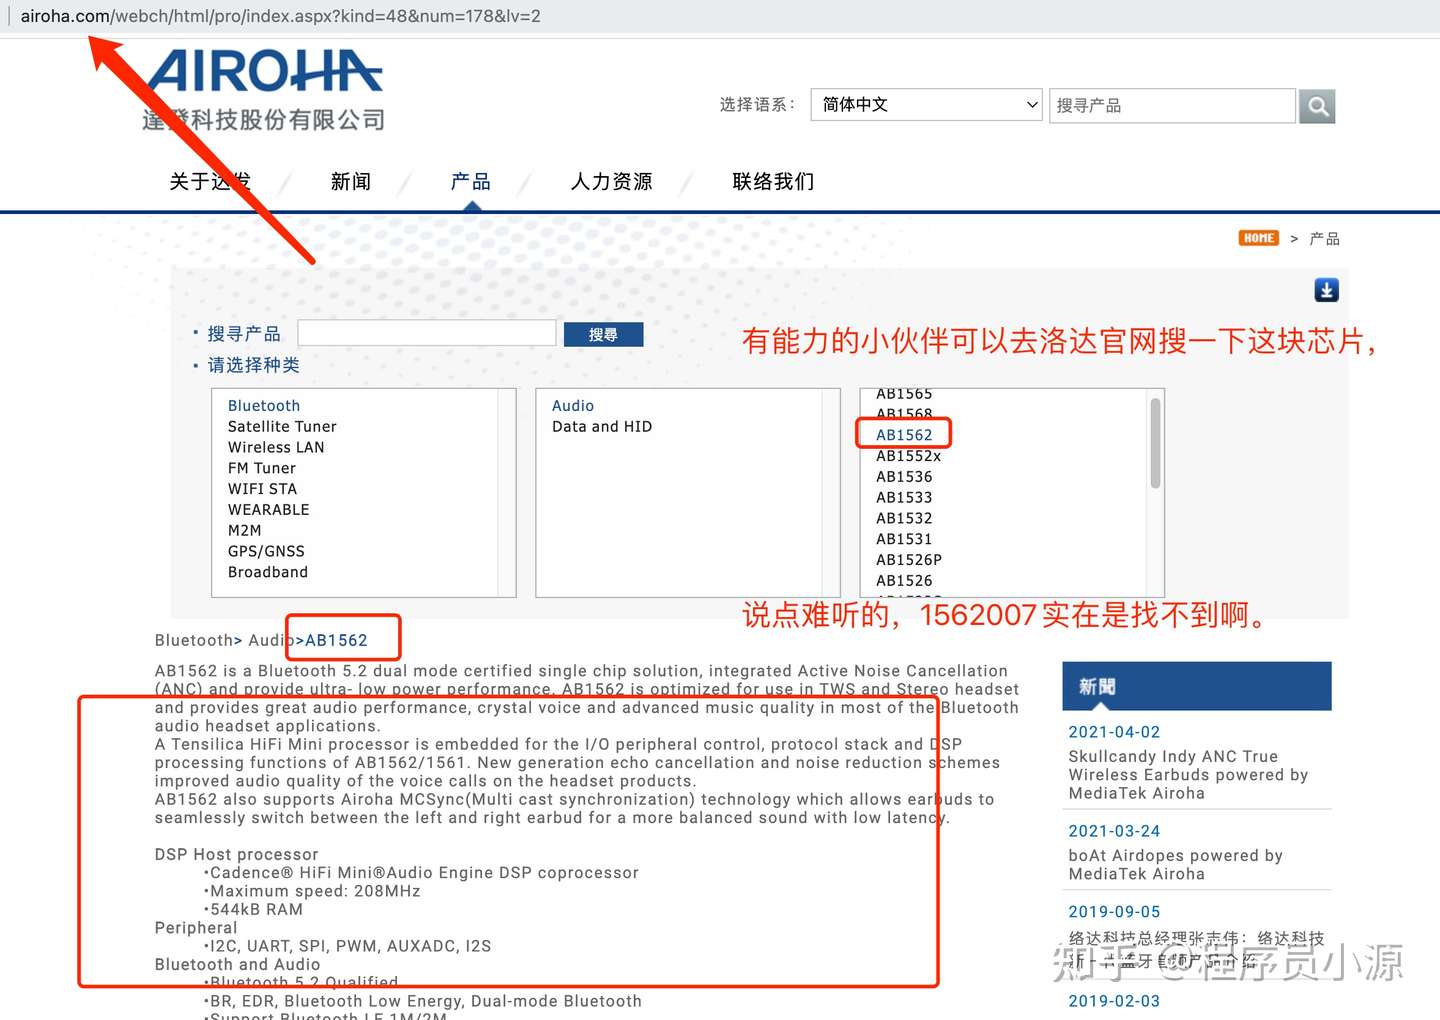
Task: Select Audio subcategory
Action: 573,406
